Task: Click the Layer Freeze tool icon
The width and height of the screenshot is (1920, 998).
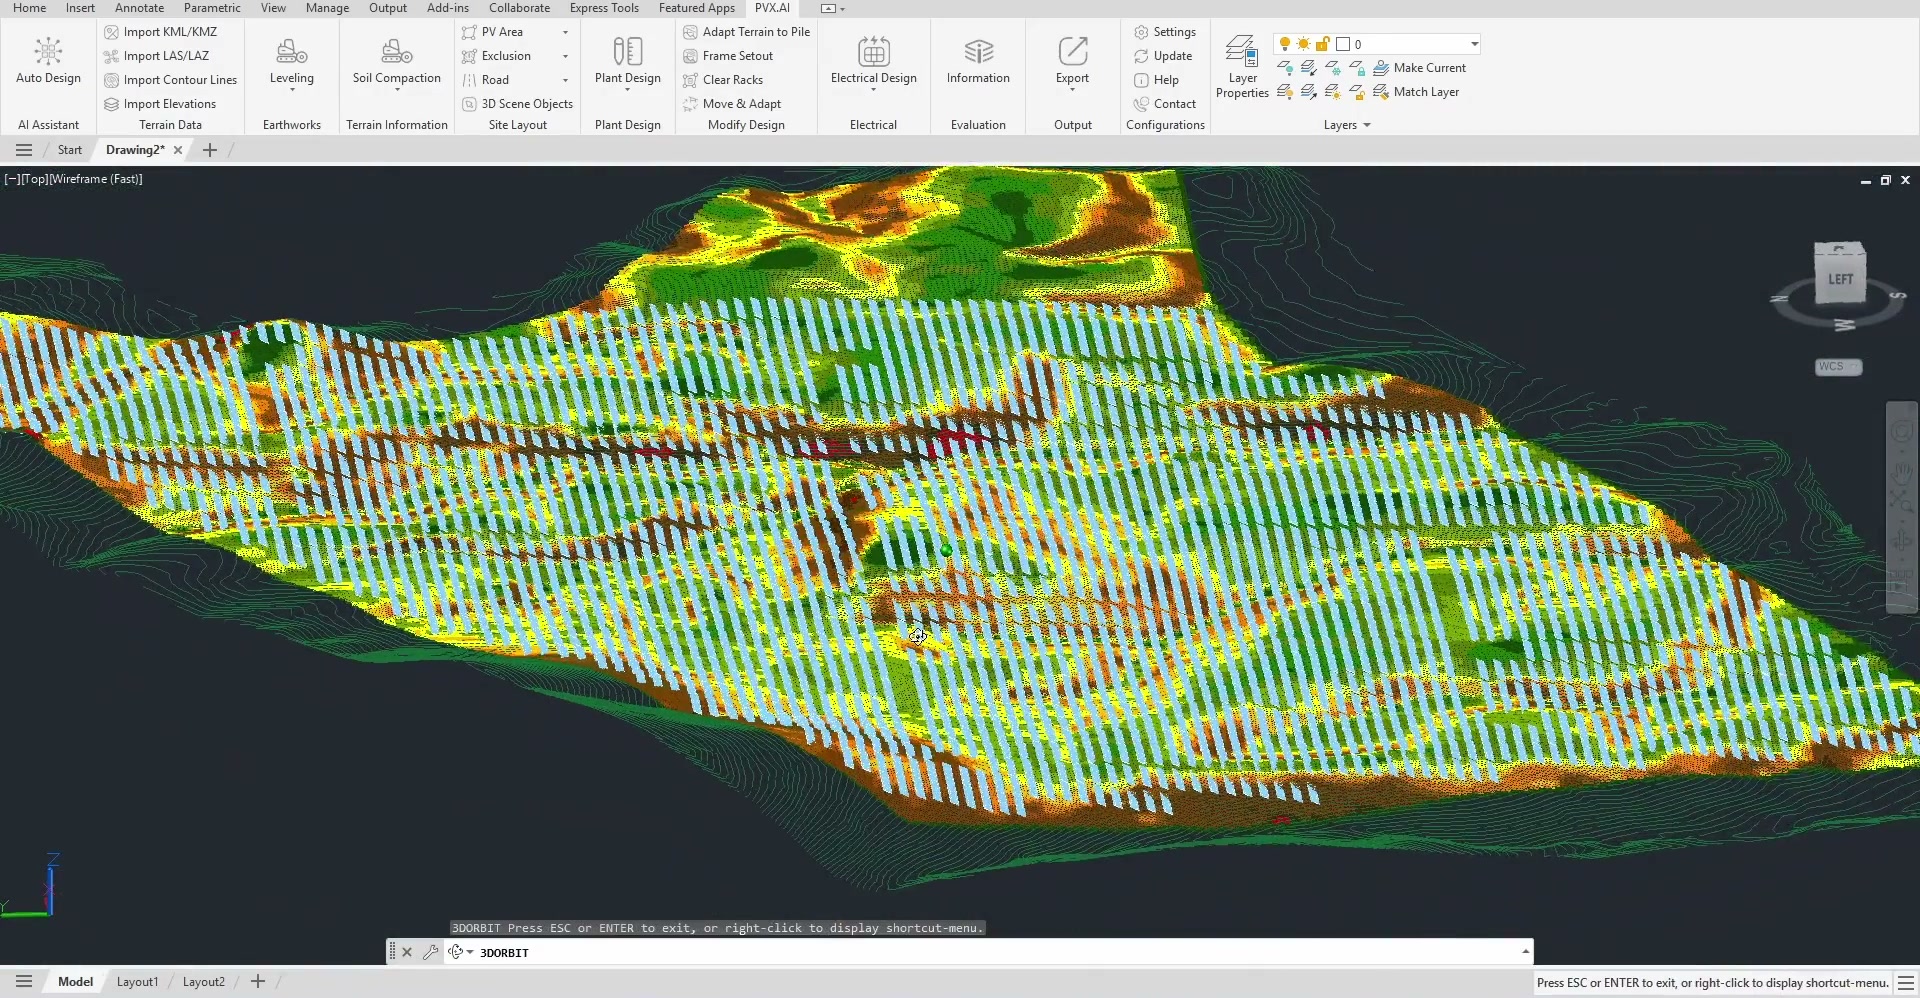Action: point(1333,68)
